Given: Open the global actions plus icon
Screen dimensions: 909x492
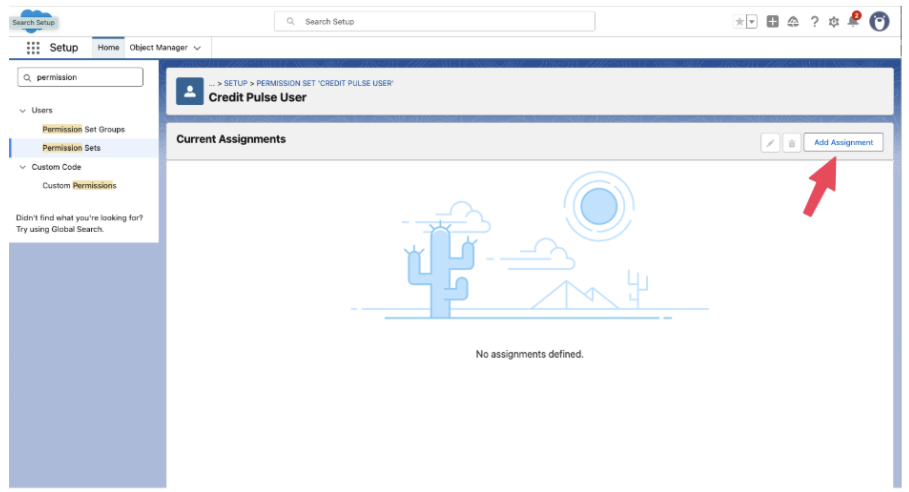Looking at the screenshot, I should click(x=773, y=21).
